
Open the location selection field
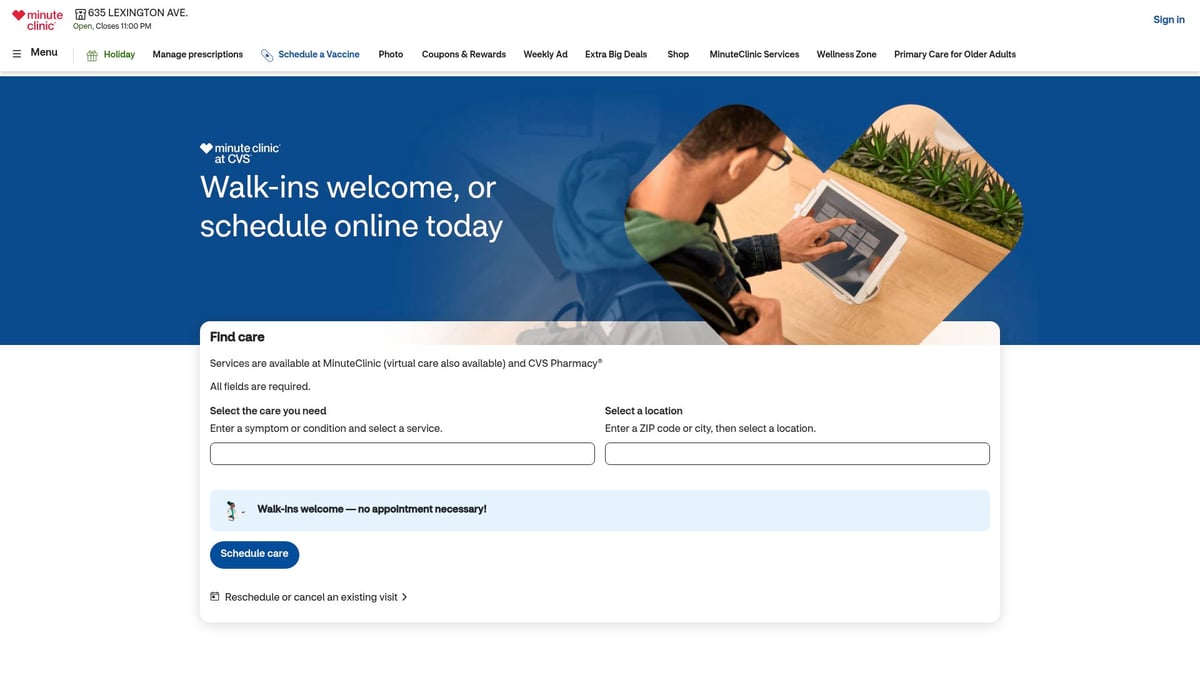tap(796, 453)
